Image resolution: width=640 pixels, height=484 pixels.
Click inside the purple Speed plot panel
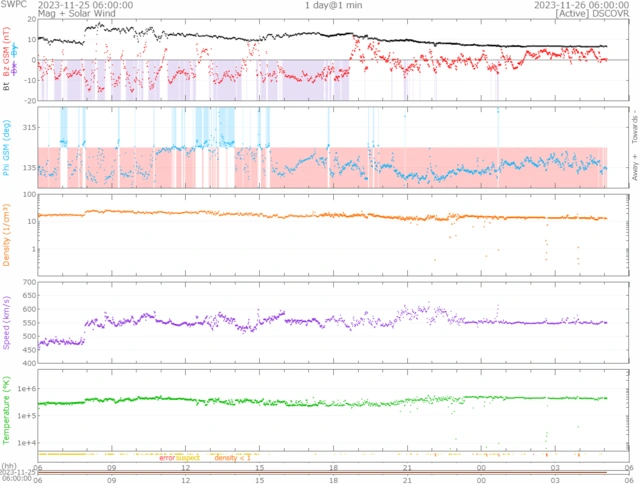(333, 322)
